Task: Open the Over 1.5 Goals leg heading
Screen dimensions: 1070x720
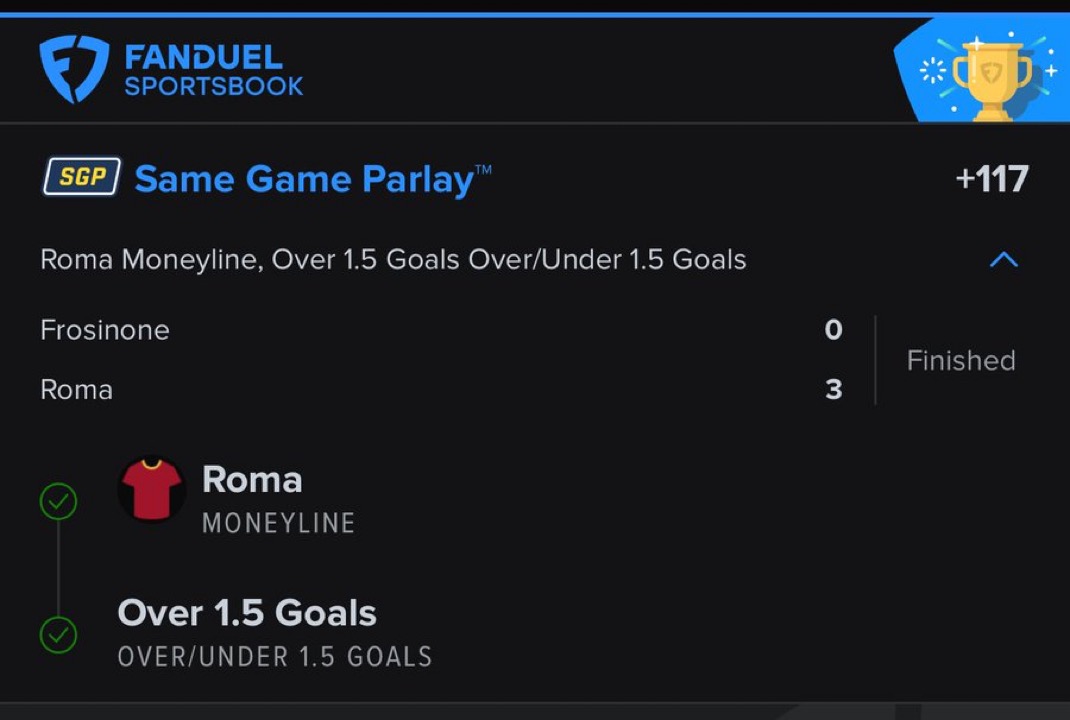Action: (247, 613)
